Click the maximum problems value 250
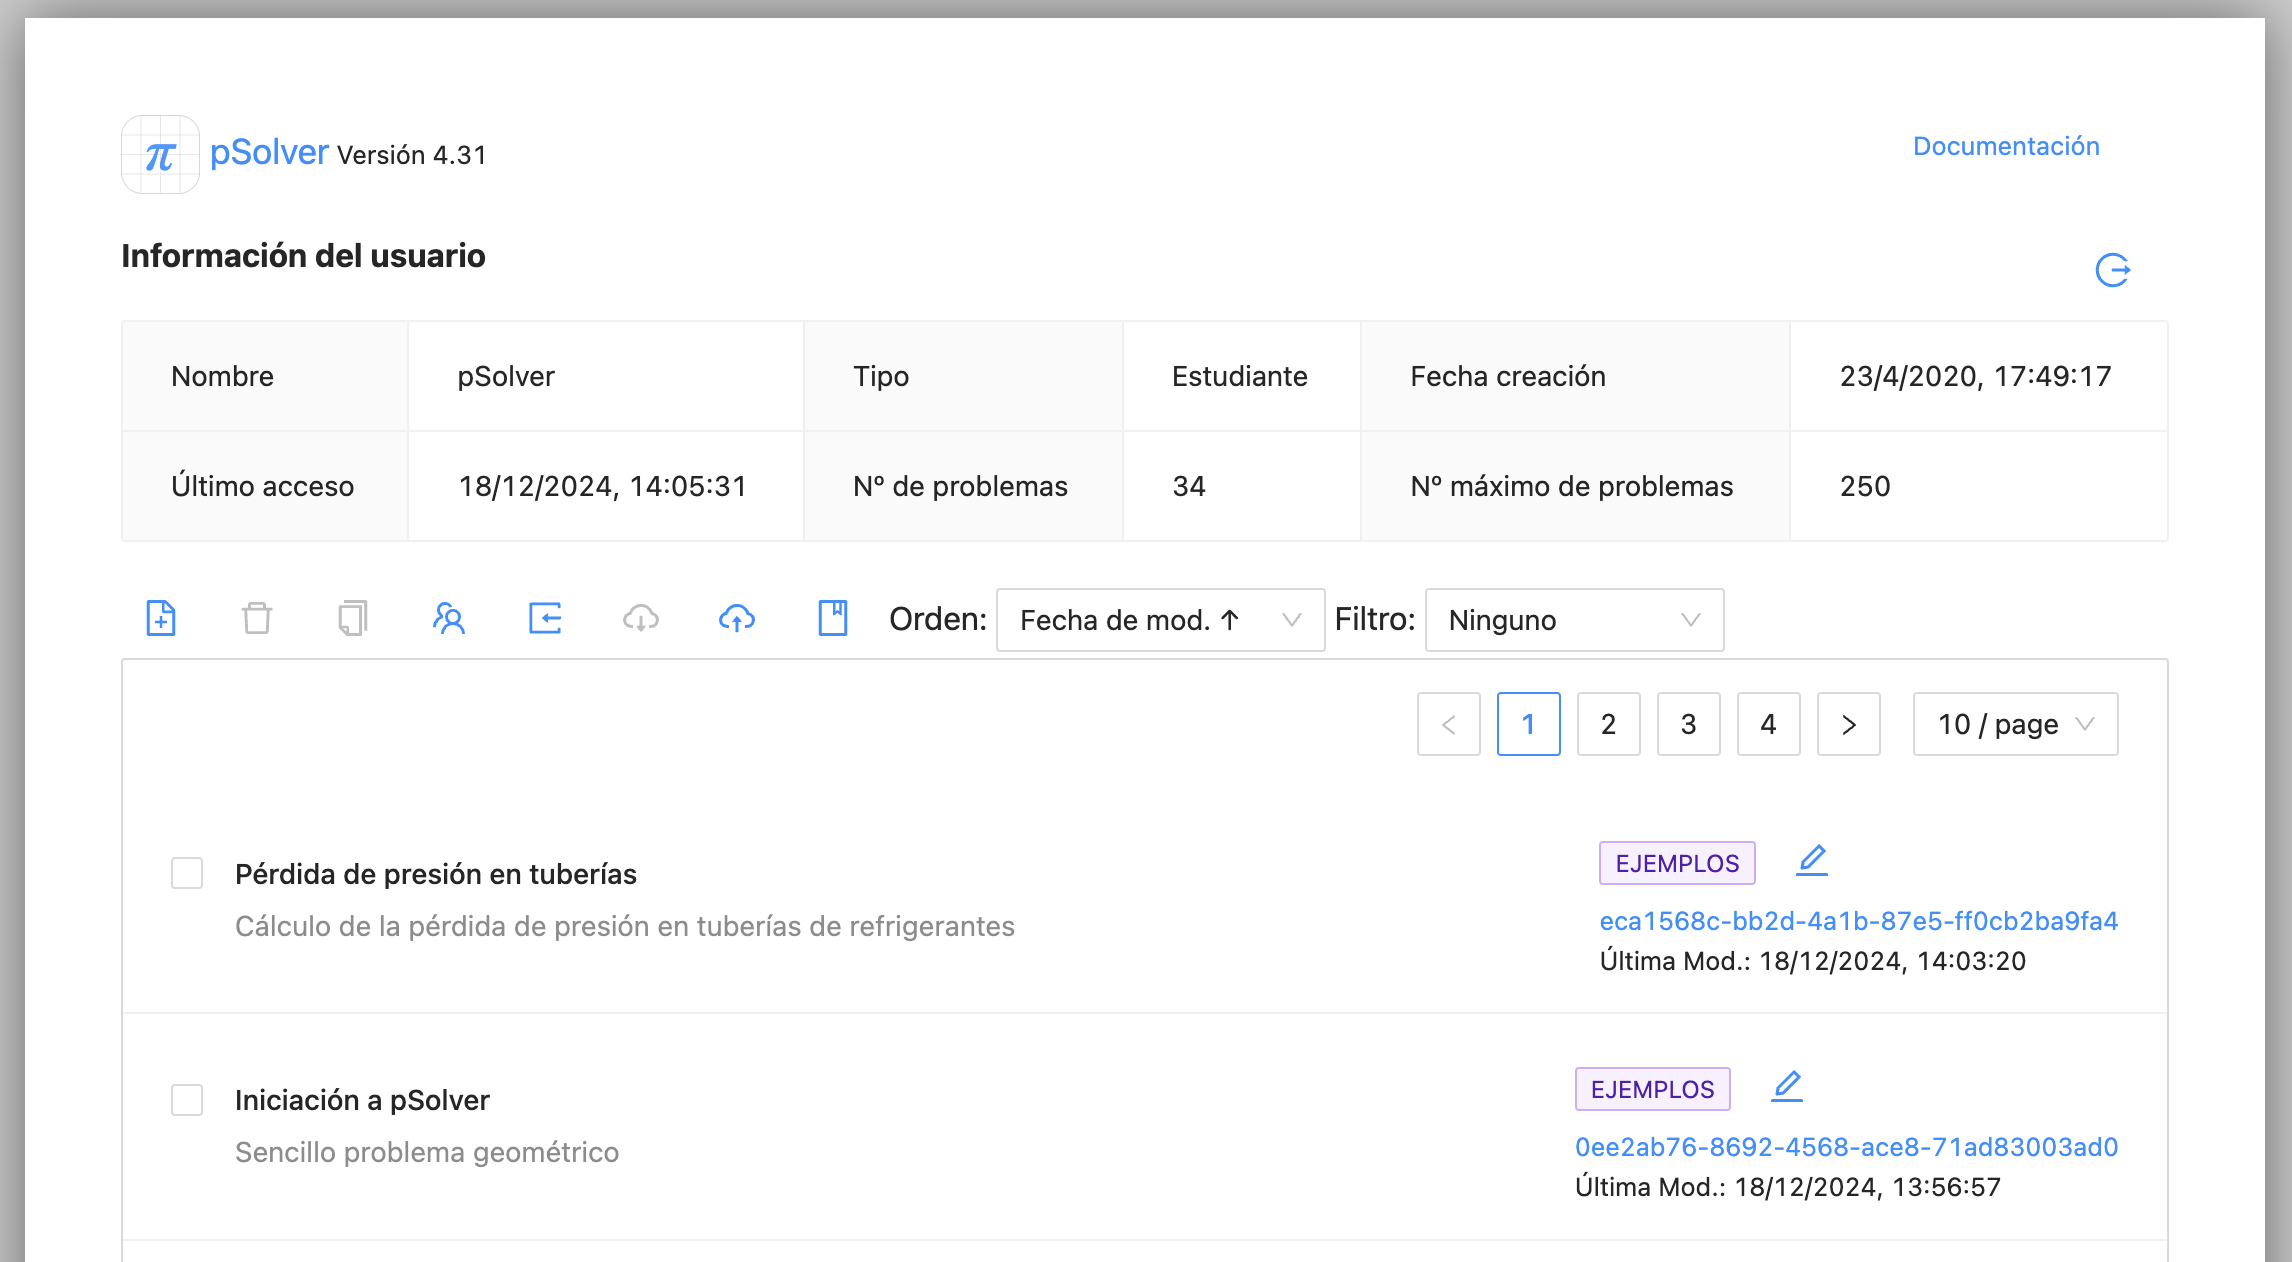Screen dimensions: 2292x1262 pos(1865,486)
